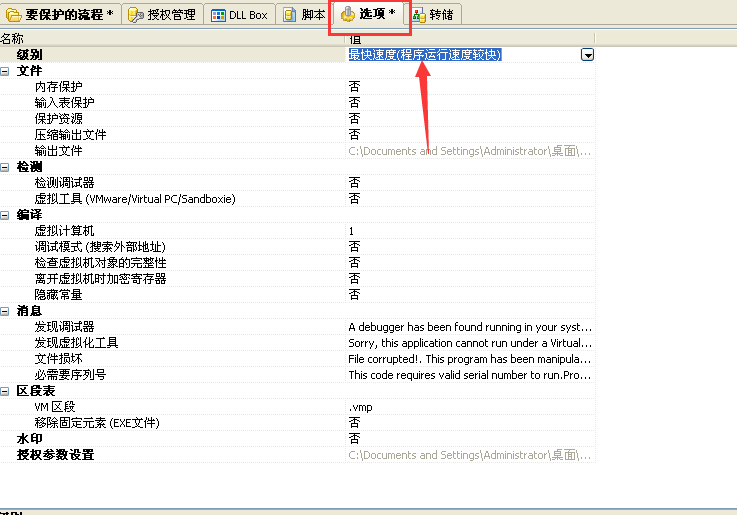Toggle the 隐藏常量 value 否
Viewport: 737px width, 515px height.
click(x=354, y=295)
